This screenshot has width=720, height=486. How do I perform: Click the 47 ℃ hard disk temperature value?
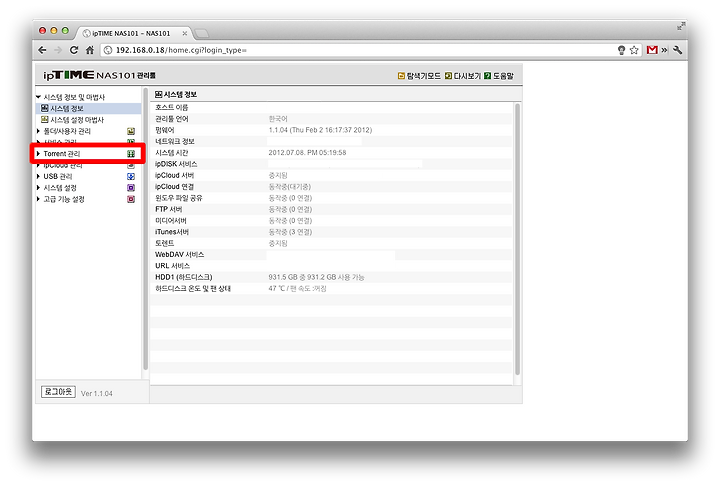(297, 289)
